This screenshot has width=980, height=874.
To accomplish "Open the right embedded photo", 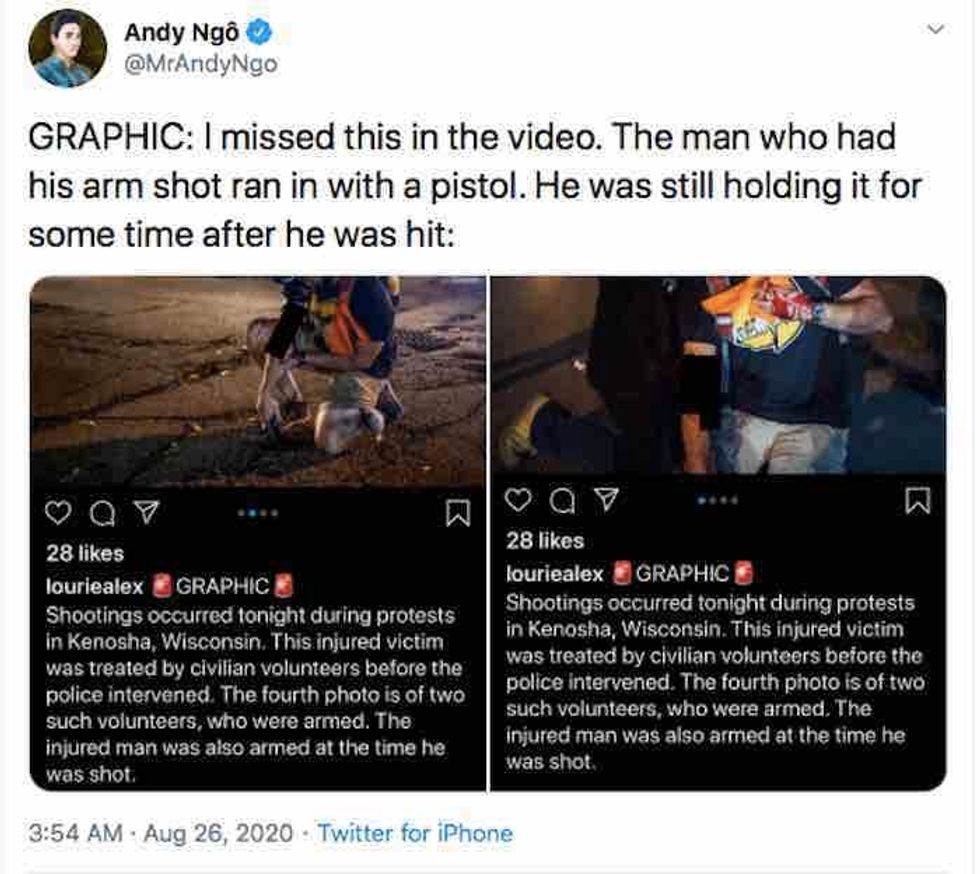I will point(718,374).
